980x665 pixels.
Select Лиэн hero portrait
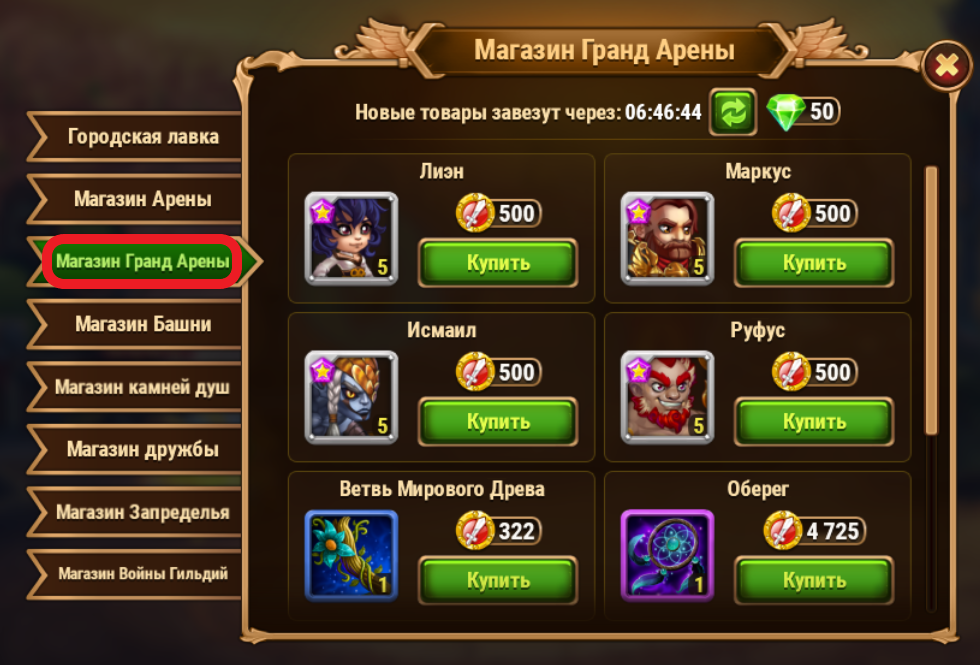click(351, 238)
